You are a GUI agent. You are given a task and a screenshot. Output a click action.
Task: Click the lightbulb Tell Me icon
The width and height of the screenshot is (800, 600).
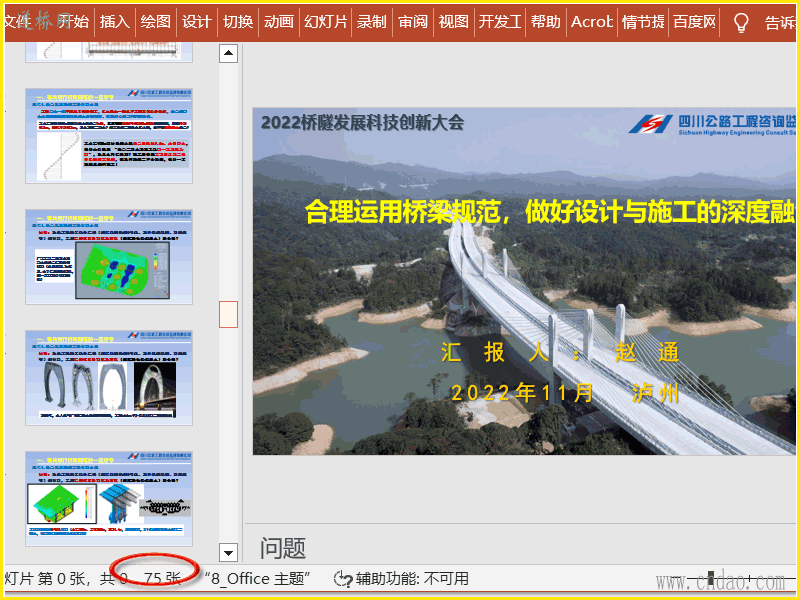[741, 22]
